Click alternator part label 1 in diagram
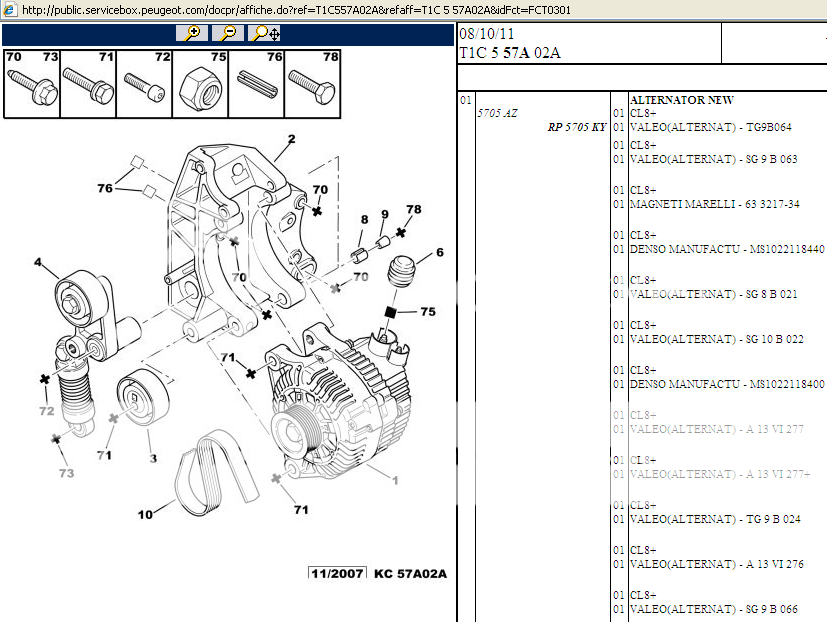Screen dimensions: 827x628 tap(395, 481)
